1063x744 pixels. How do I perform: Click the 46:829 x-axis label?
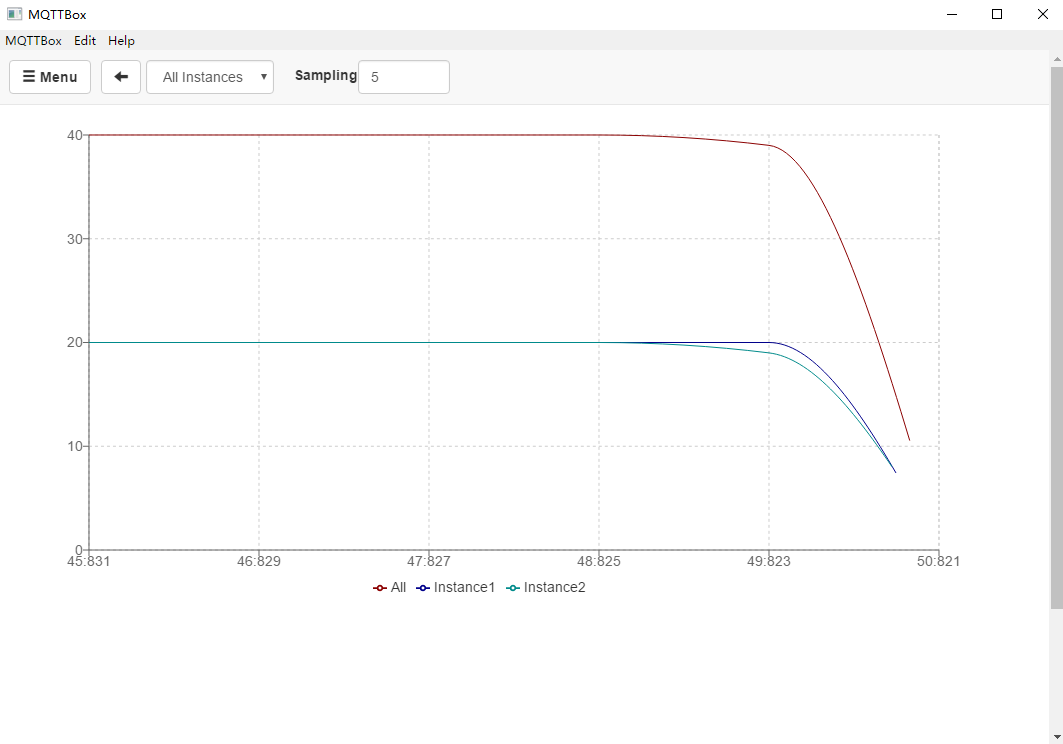[x=258, y=561]
